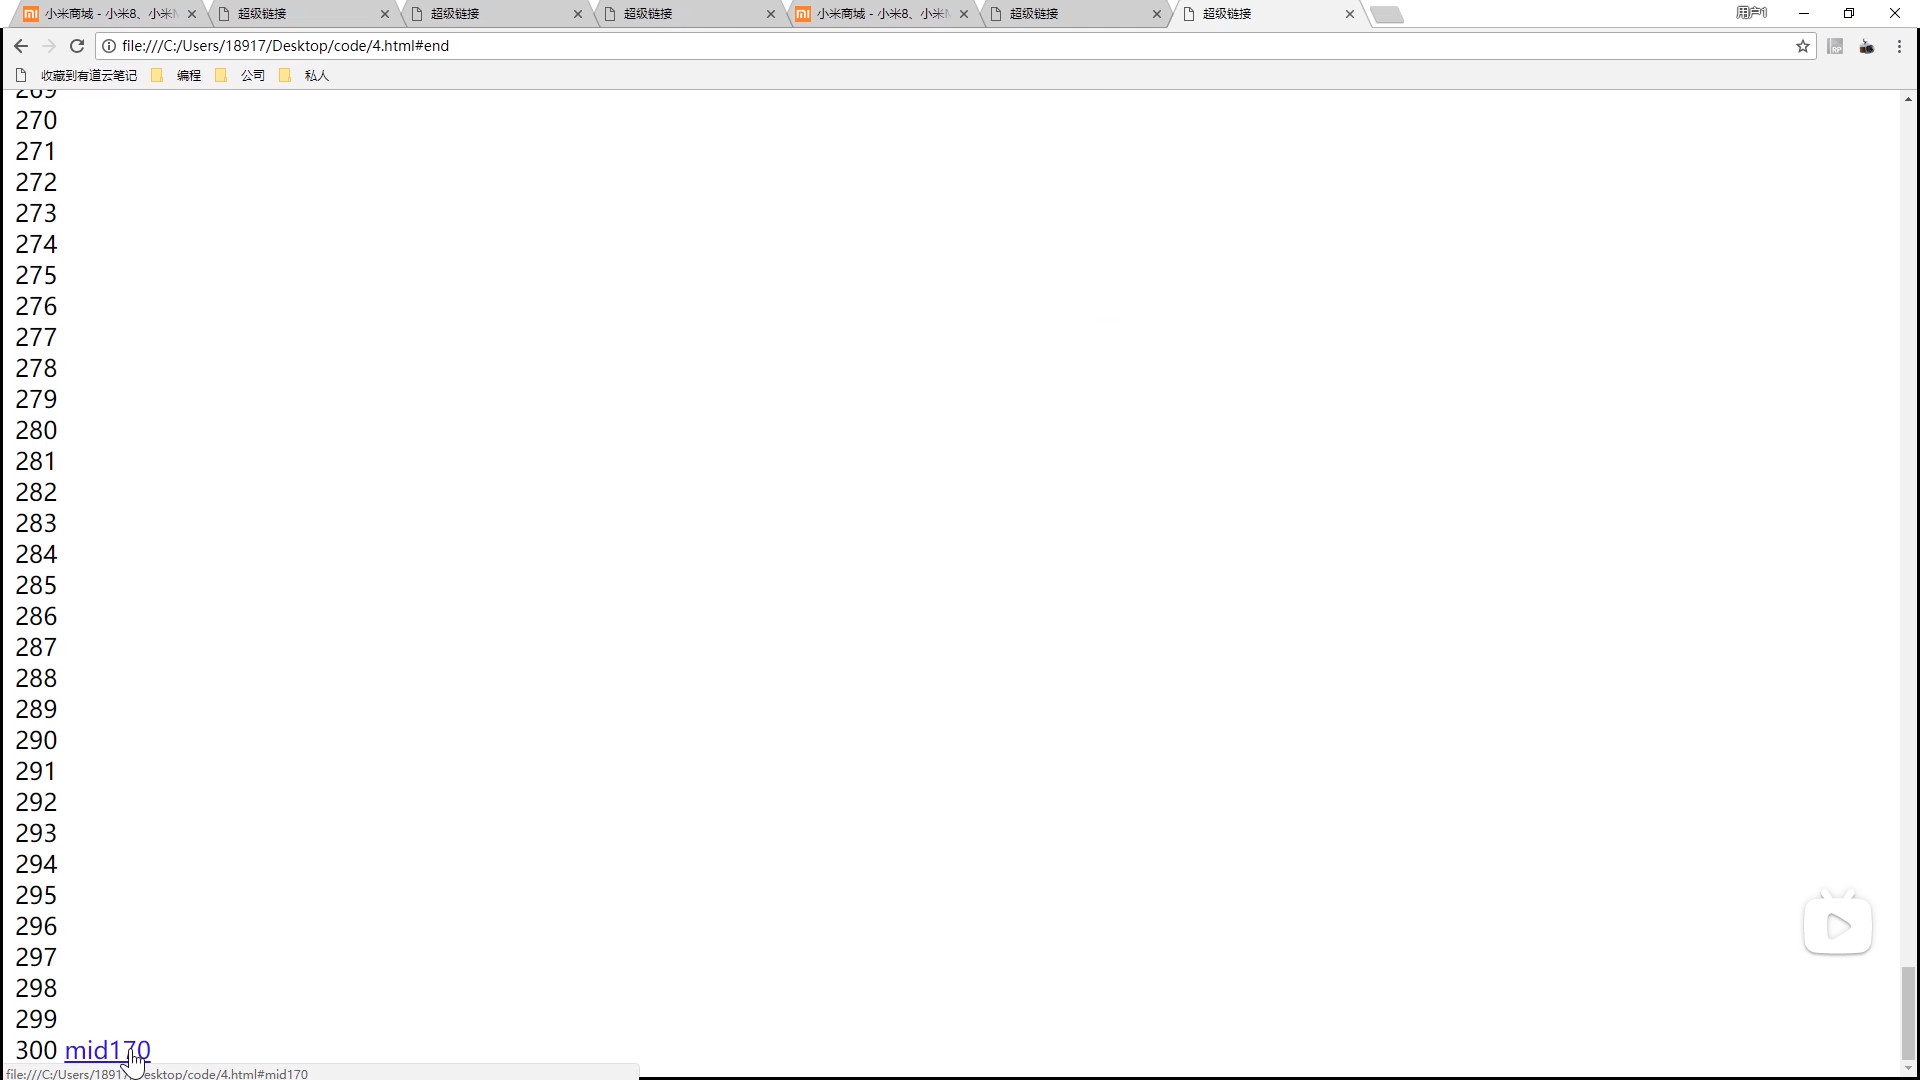The image size is (1920, 1080).
Task: Close the active 超级链接 tab
Action: click(1350, 14)
